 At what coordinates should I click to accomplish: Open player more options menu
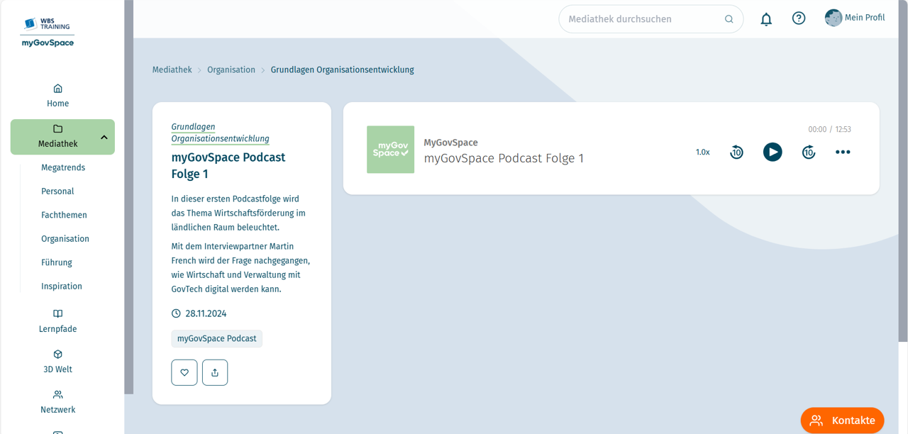tap(843, 152)
